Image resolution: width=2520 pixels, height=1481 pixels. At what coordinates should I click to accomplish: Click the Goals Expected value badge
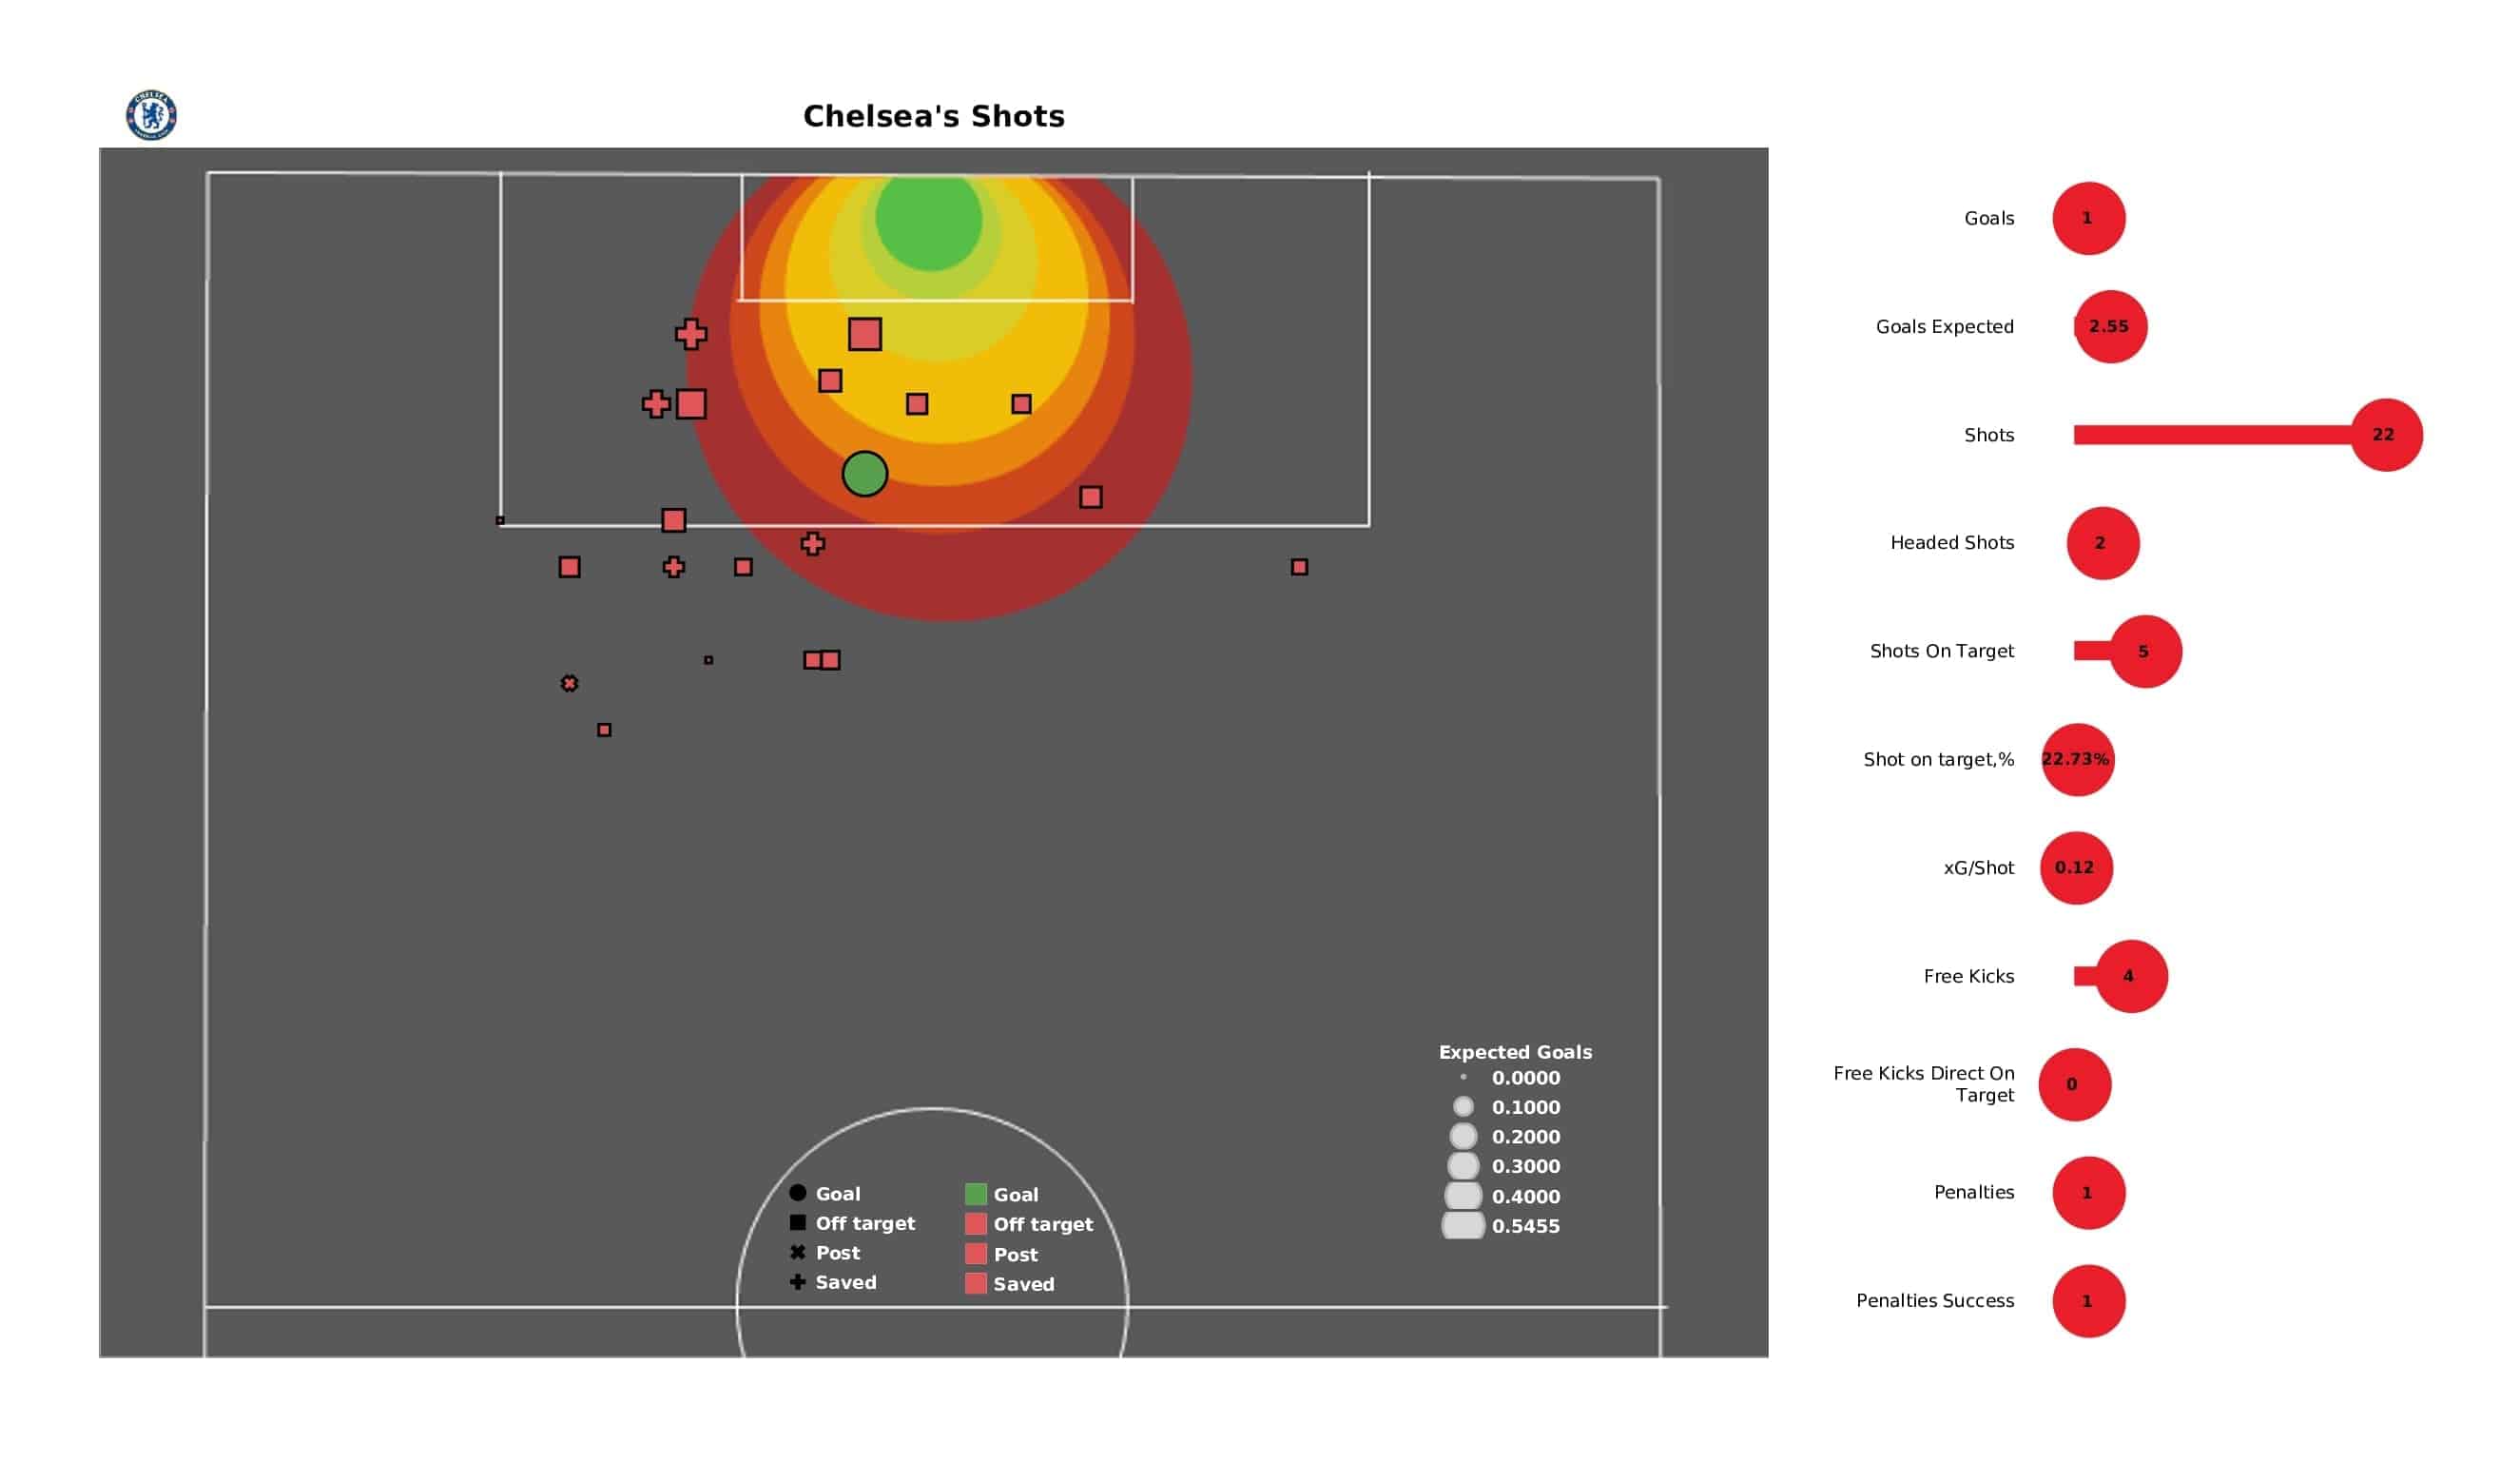pyautogui.click(x=2107, y=324)
